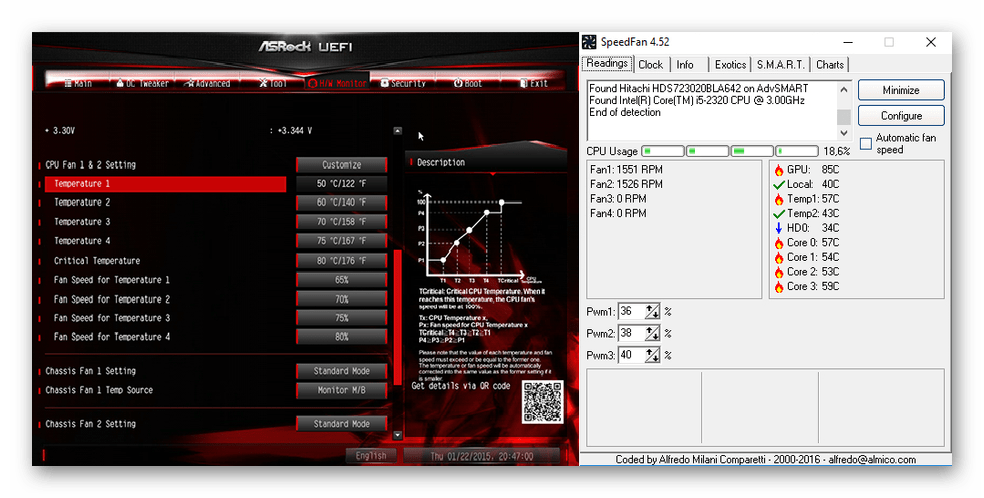
Task: Click the flame icon beside Core 3
Action: (780, 286)
